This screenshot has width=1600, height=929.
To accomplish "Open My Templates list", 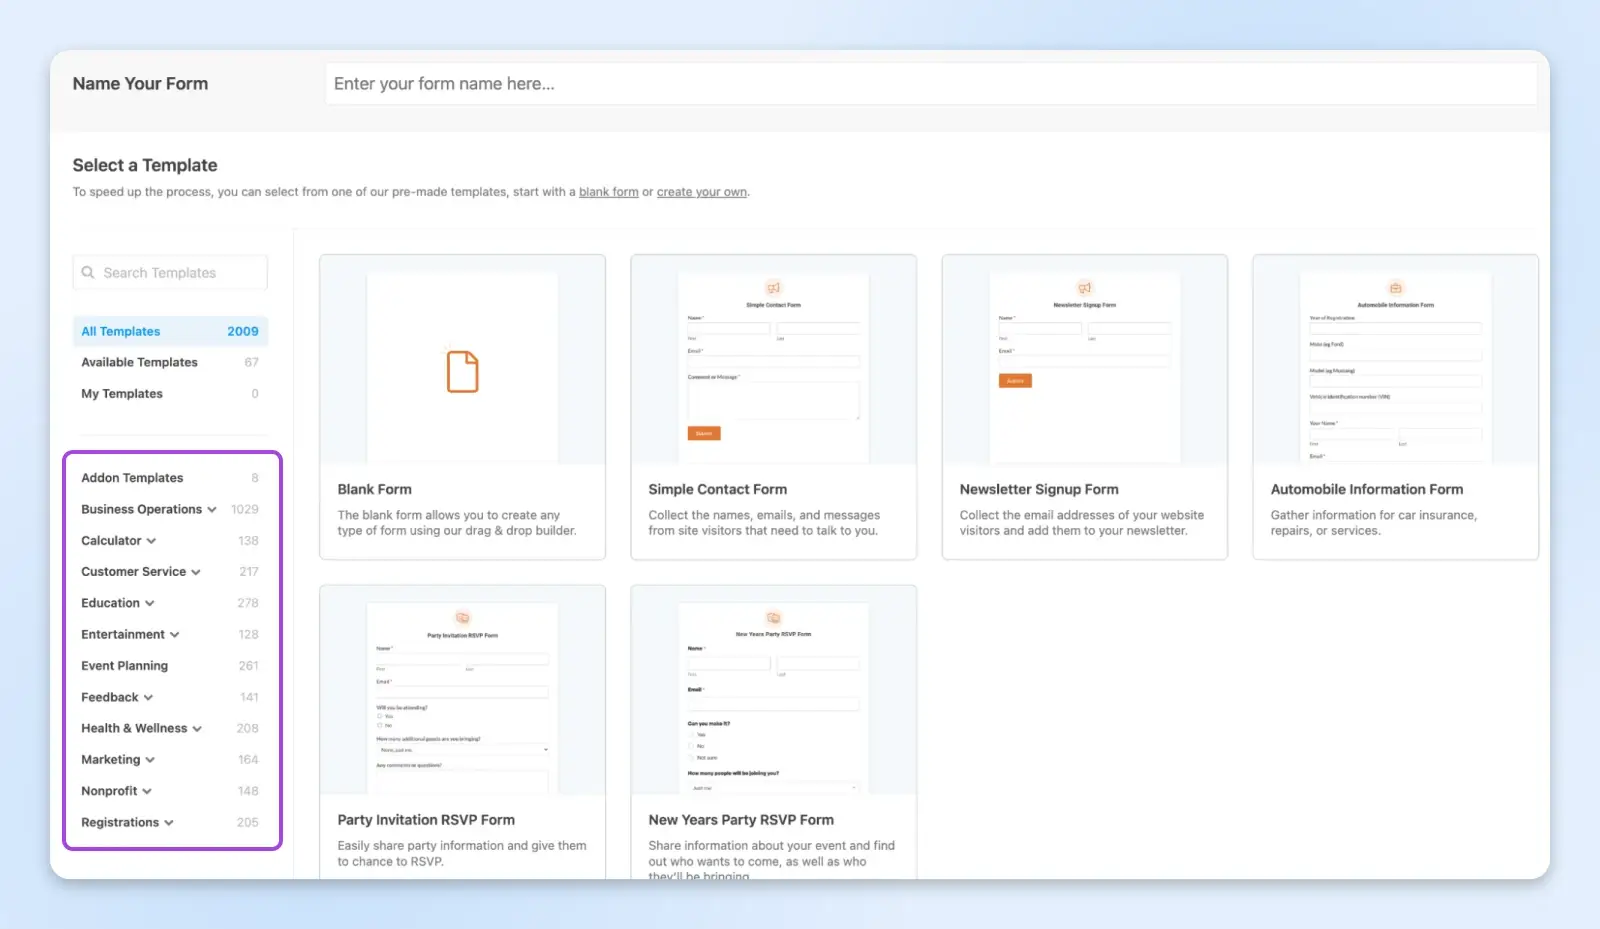I will click(x=122, y=394).
